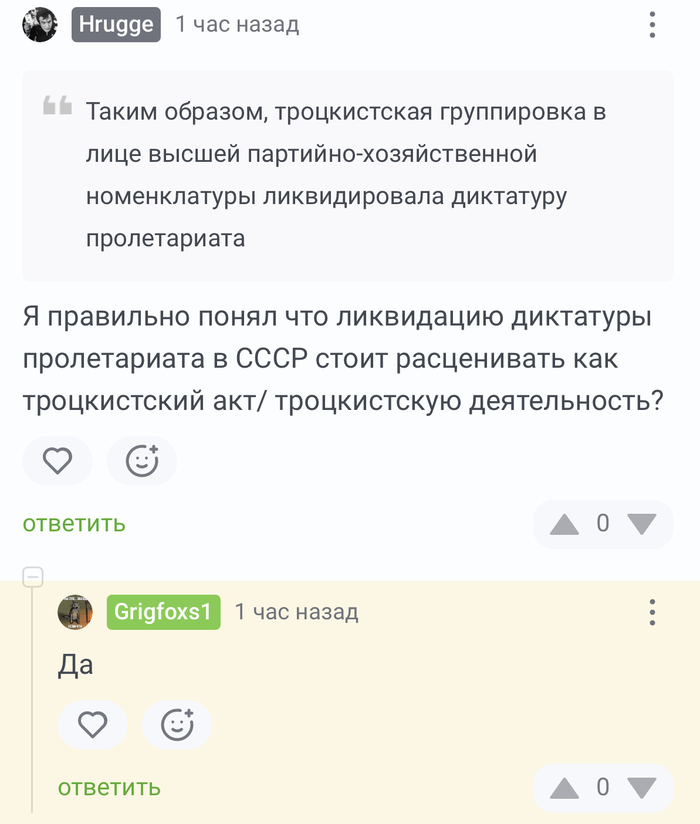Downvote Hrugge's comment

(640, 523)
